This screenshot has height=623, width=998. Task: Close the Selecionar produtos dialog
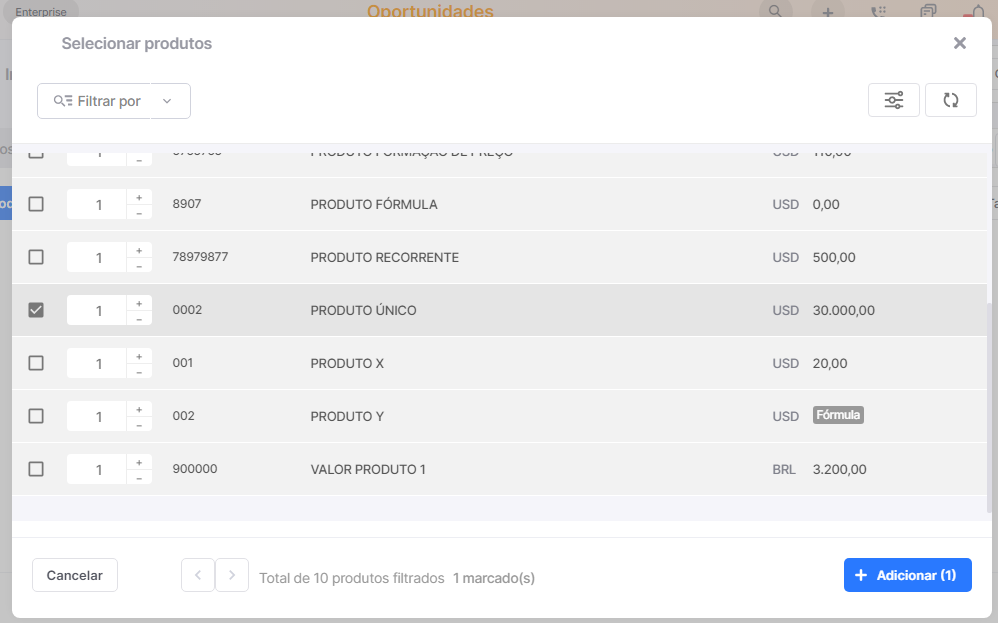tap(959, 43)
